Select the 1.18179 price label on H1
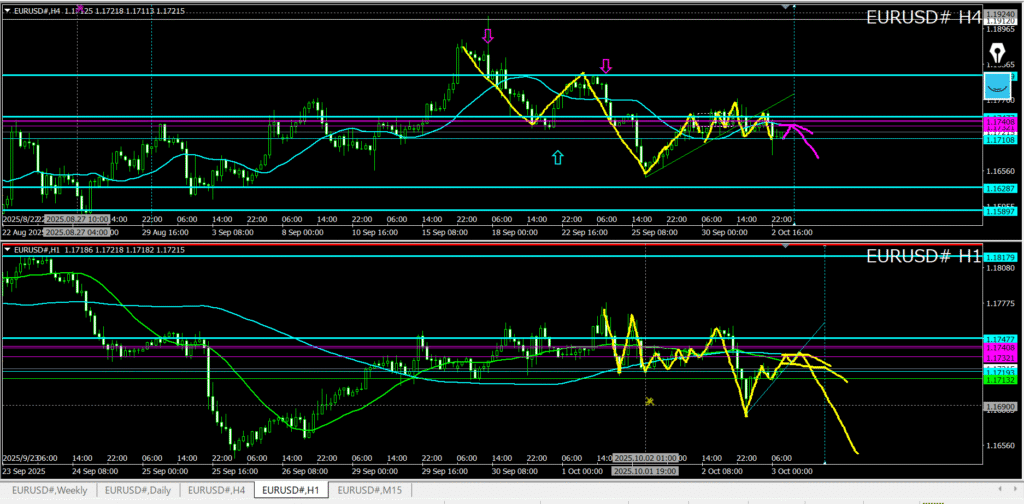The image size is (1024, 504). coord(1000,257)
